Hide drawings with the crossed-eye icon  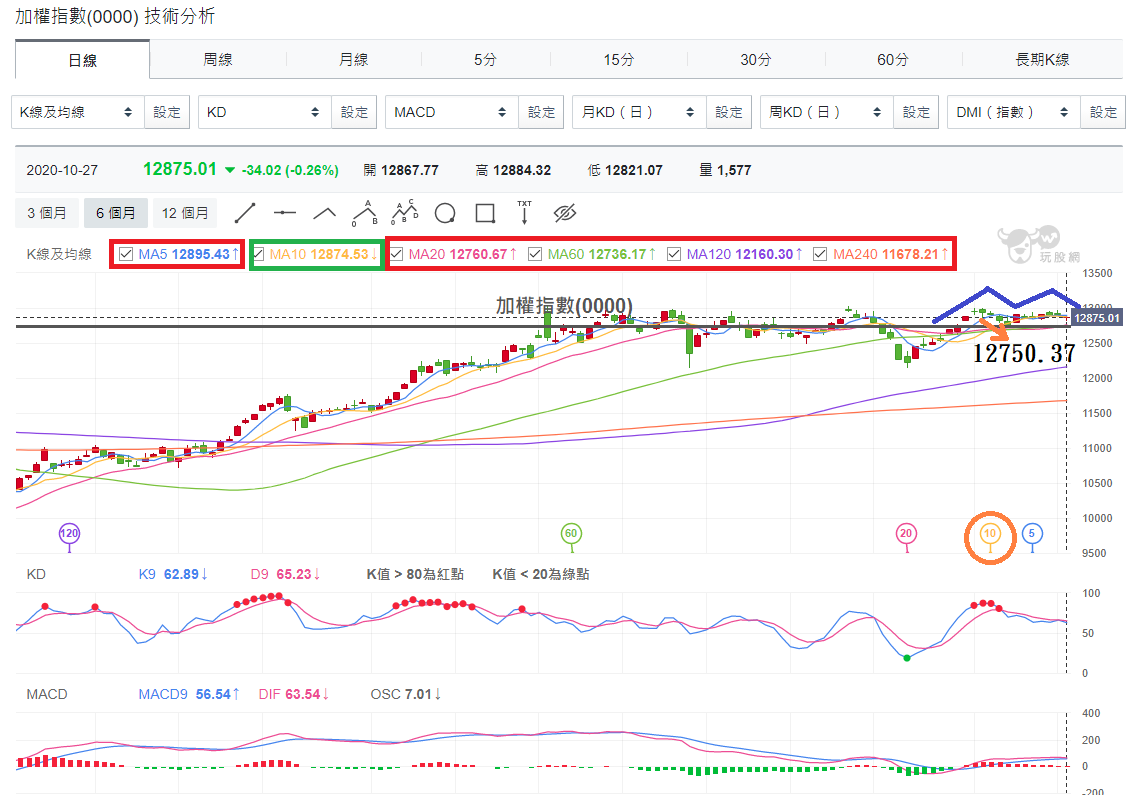pos(565,213)
